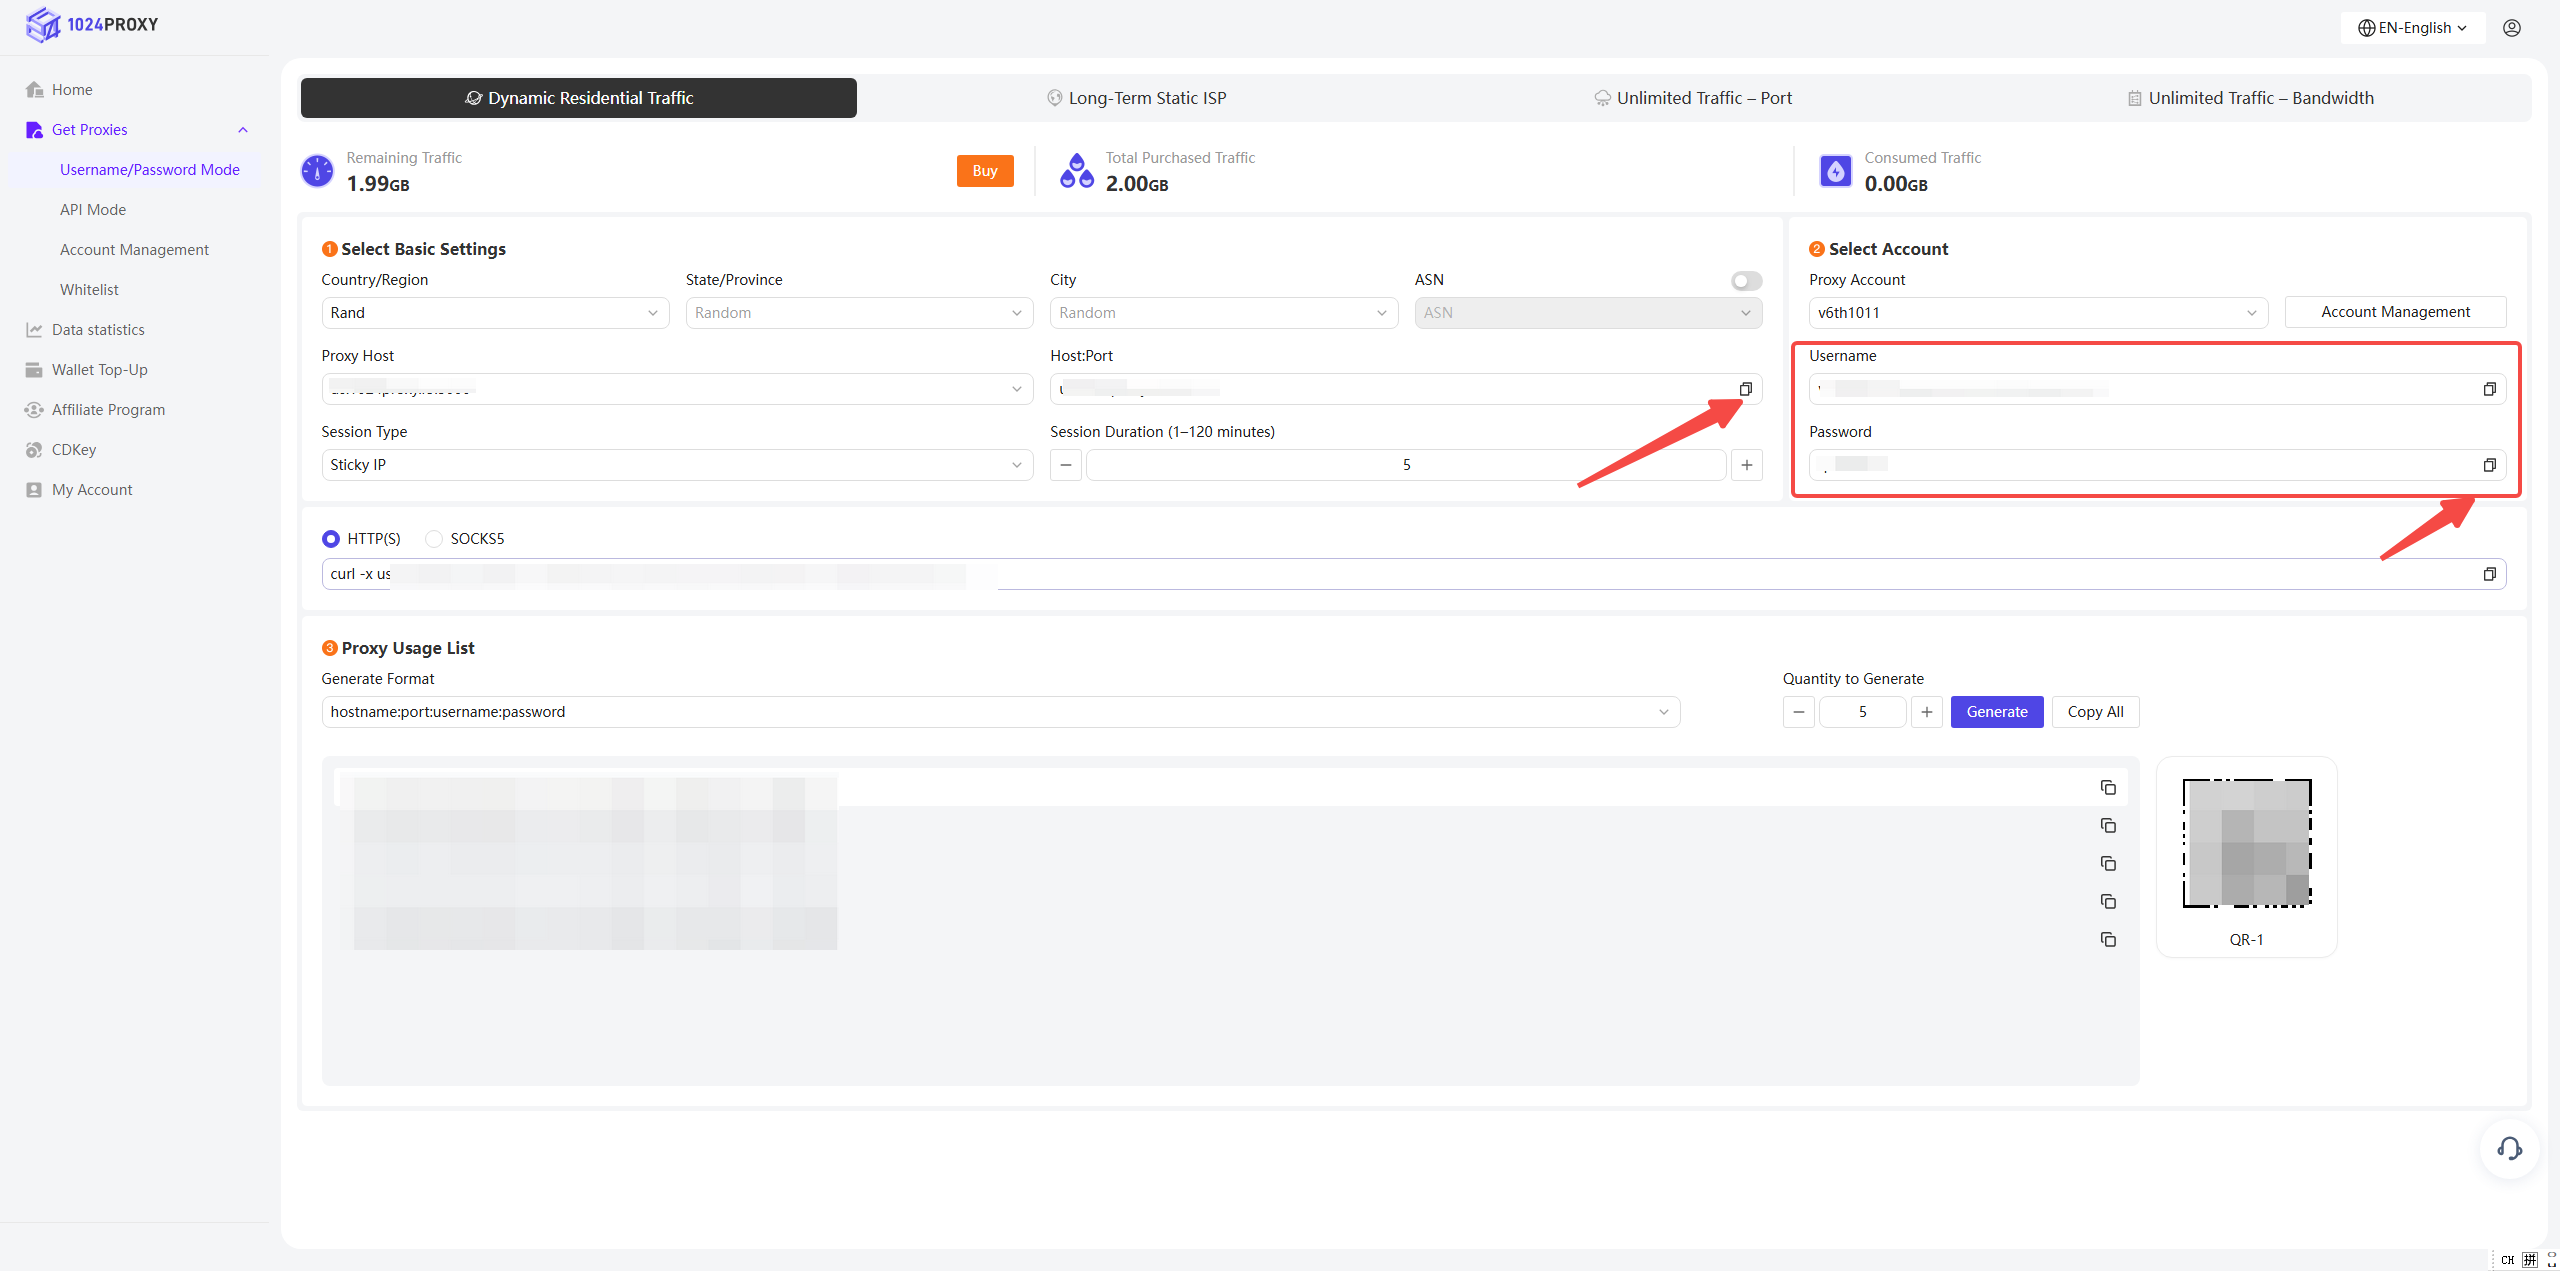The image size is (2560, 1271).
Task: Open the Country/Region dropdown
Action: click(x=494, y=313)
